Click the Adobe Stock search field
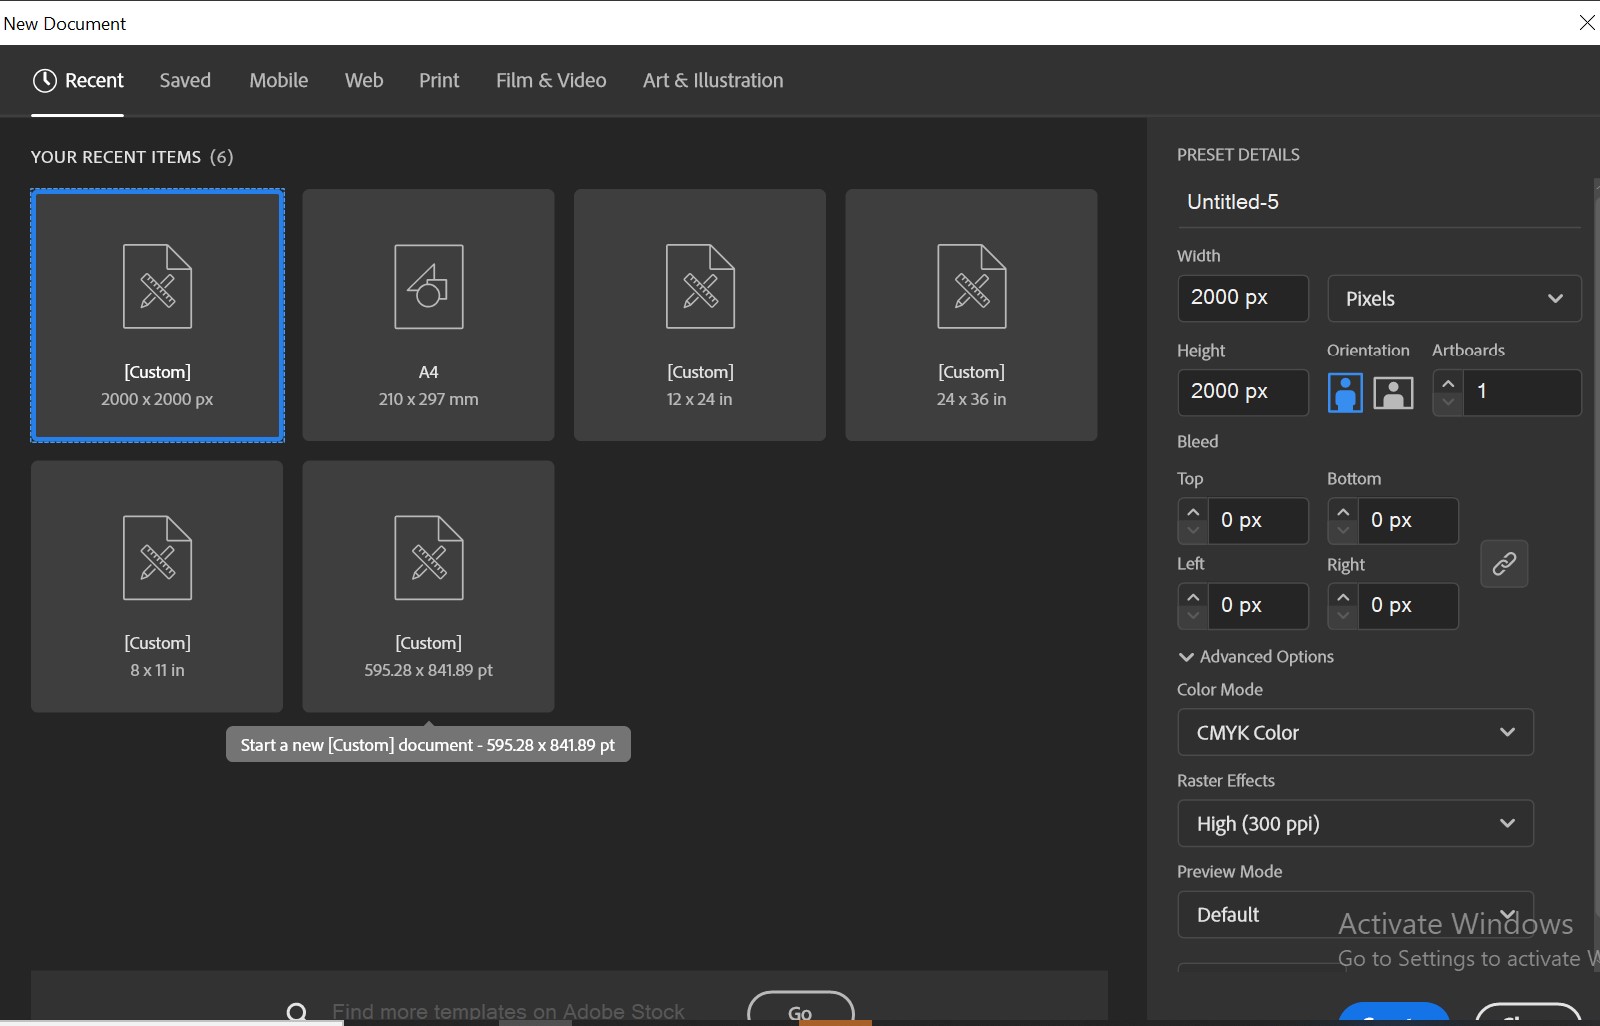The height and width of the screenshot is (1026, 1600). point(508,1012)
